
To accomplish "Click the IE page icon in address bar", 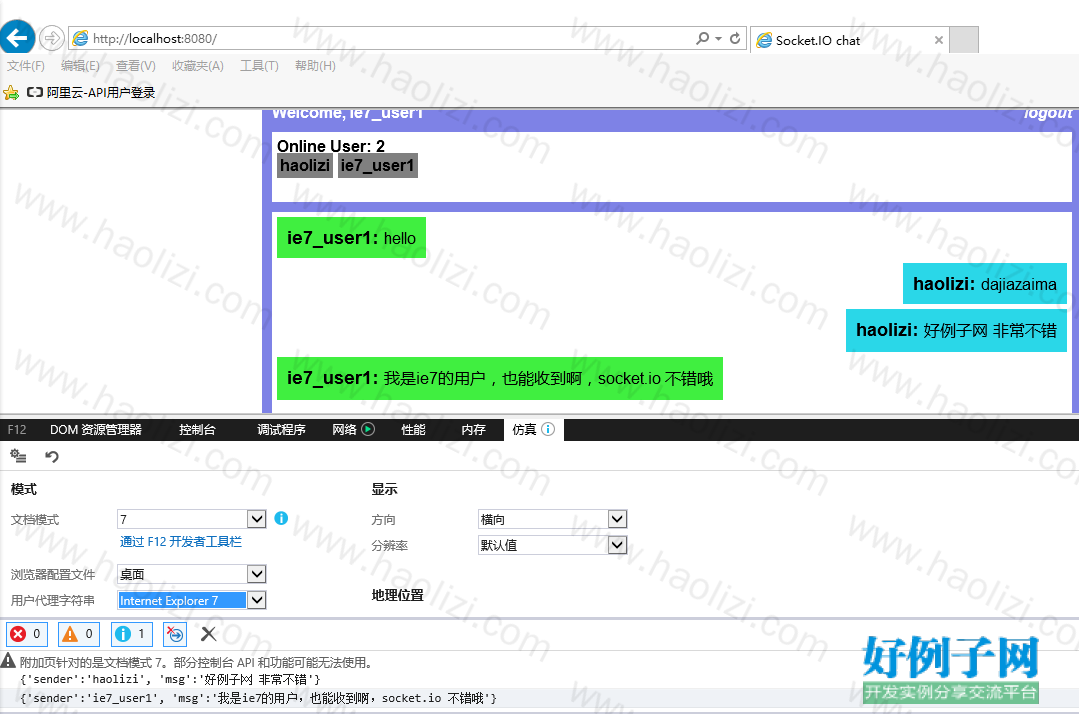I will pos(81,39).
